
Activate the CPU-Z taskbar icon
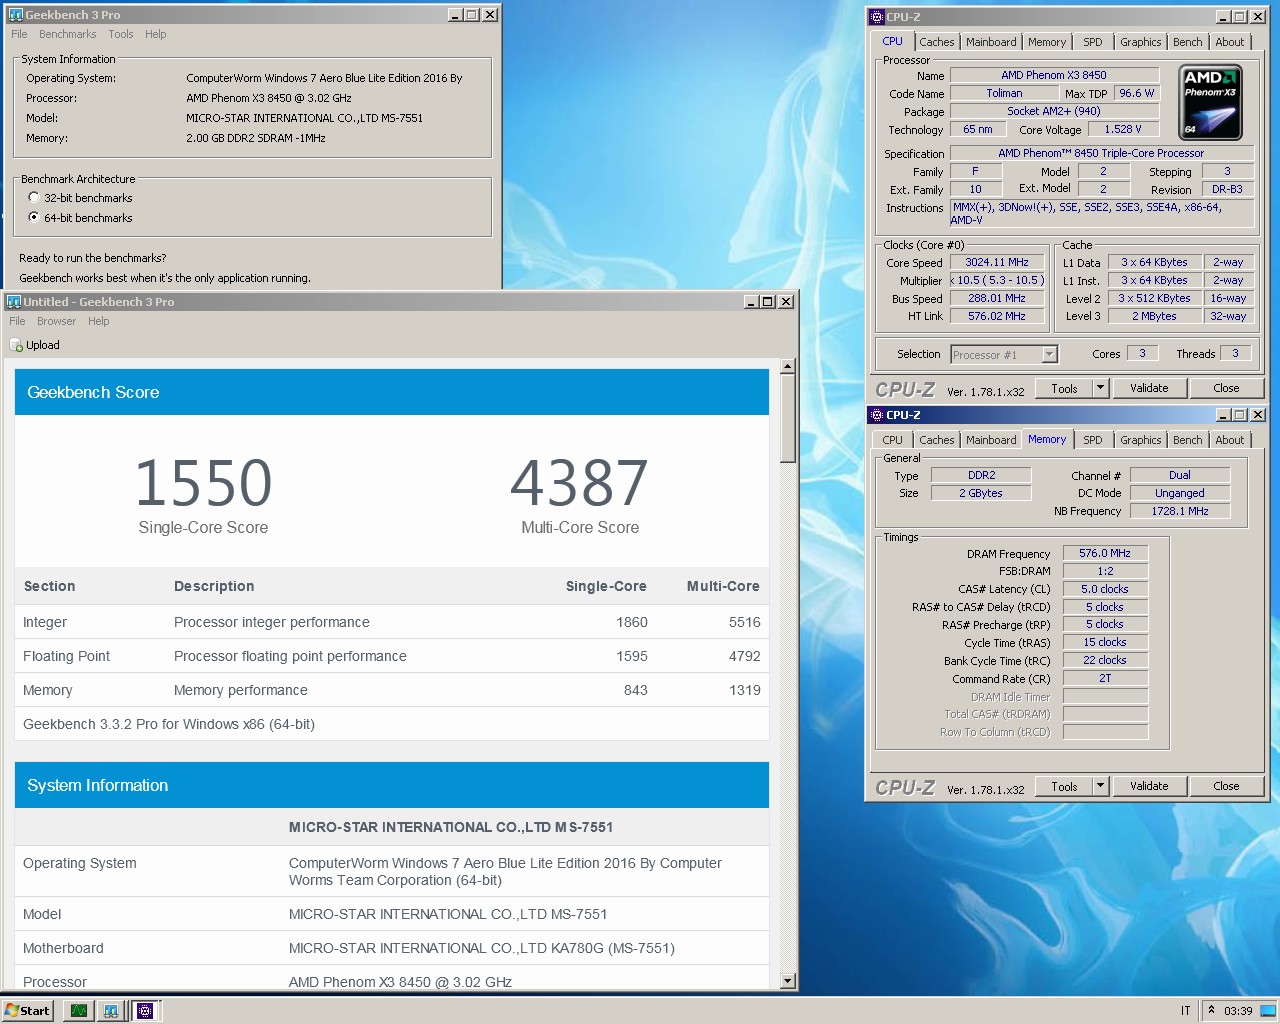[145, 1010]
